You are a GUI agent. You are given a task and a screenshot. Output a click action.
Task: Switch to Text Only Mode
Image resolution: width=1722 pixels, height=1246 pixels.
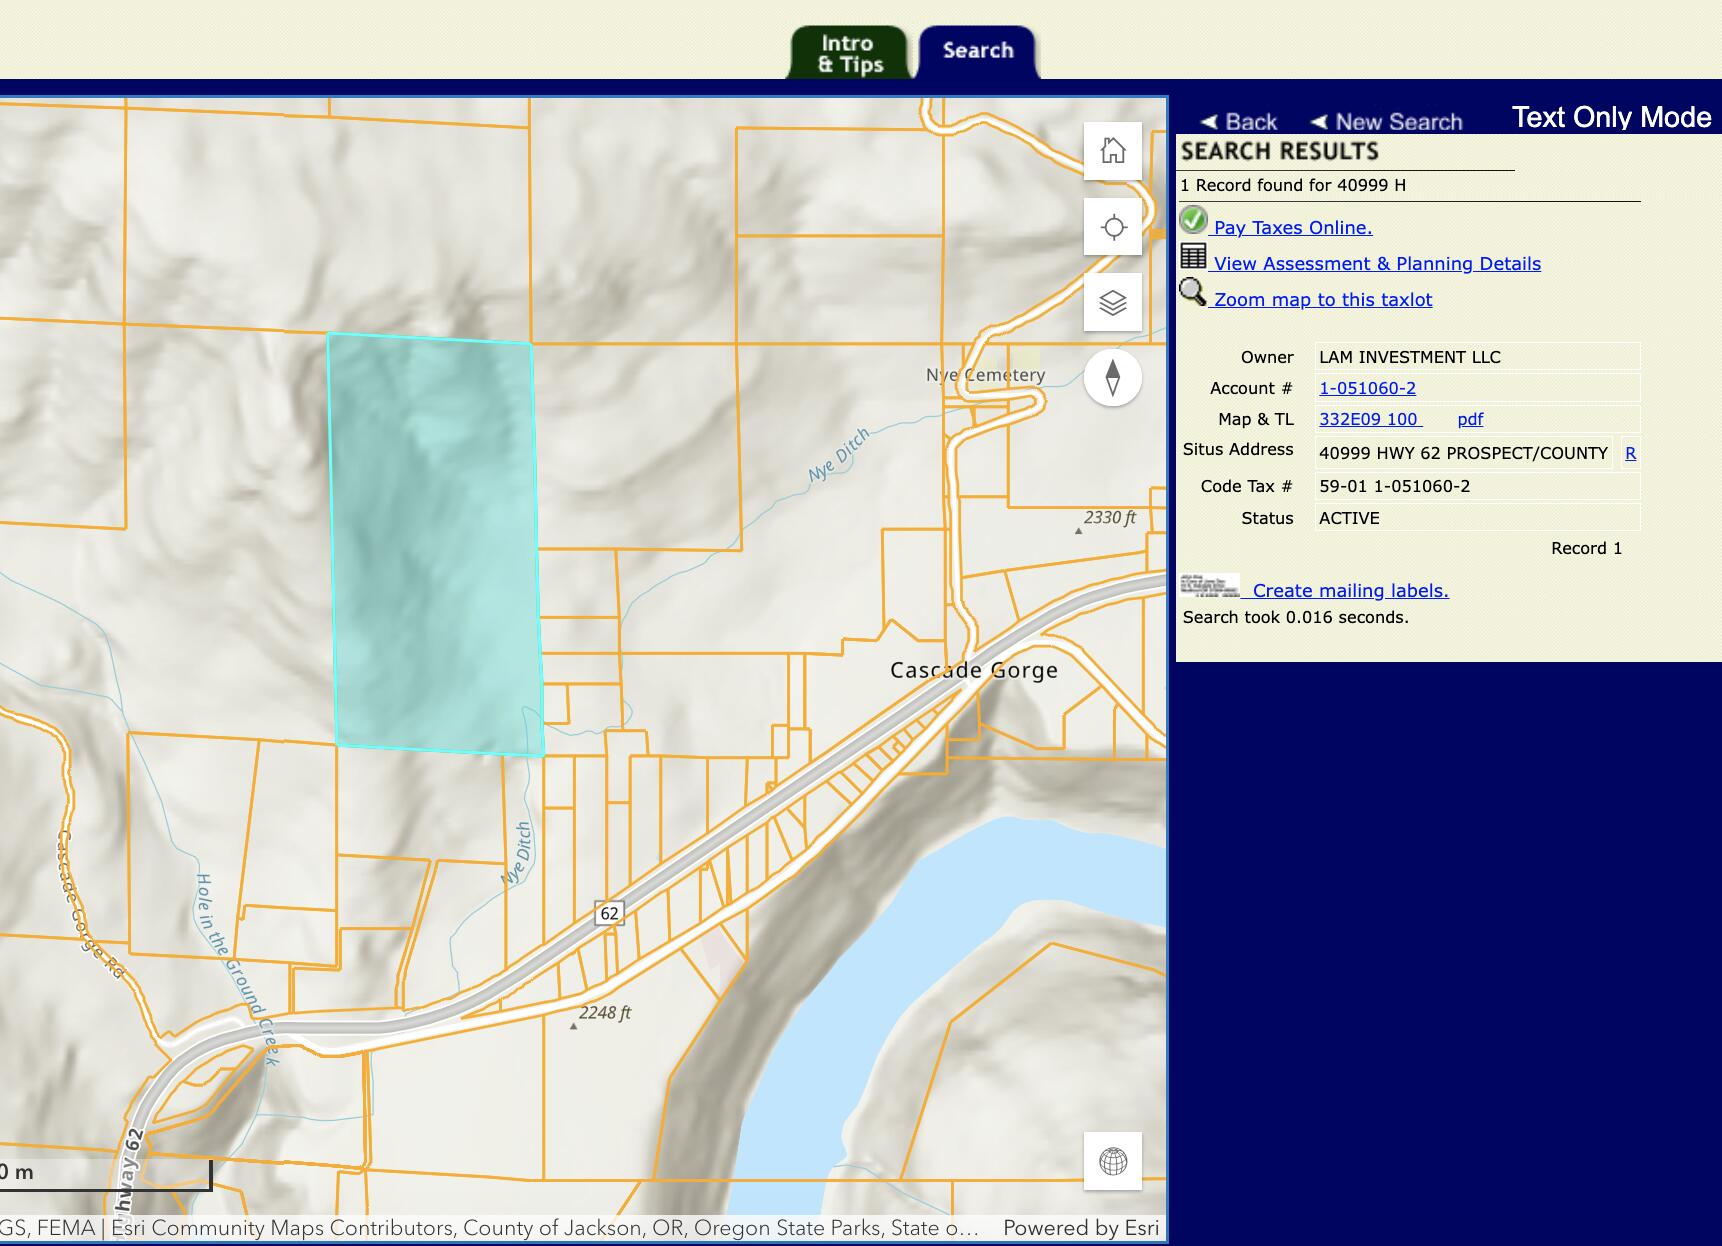[x=1611, y=118]
